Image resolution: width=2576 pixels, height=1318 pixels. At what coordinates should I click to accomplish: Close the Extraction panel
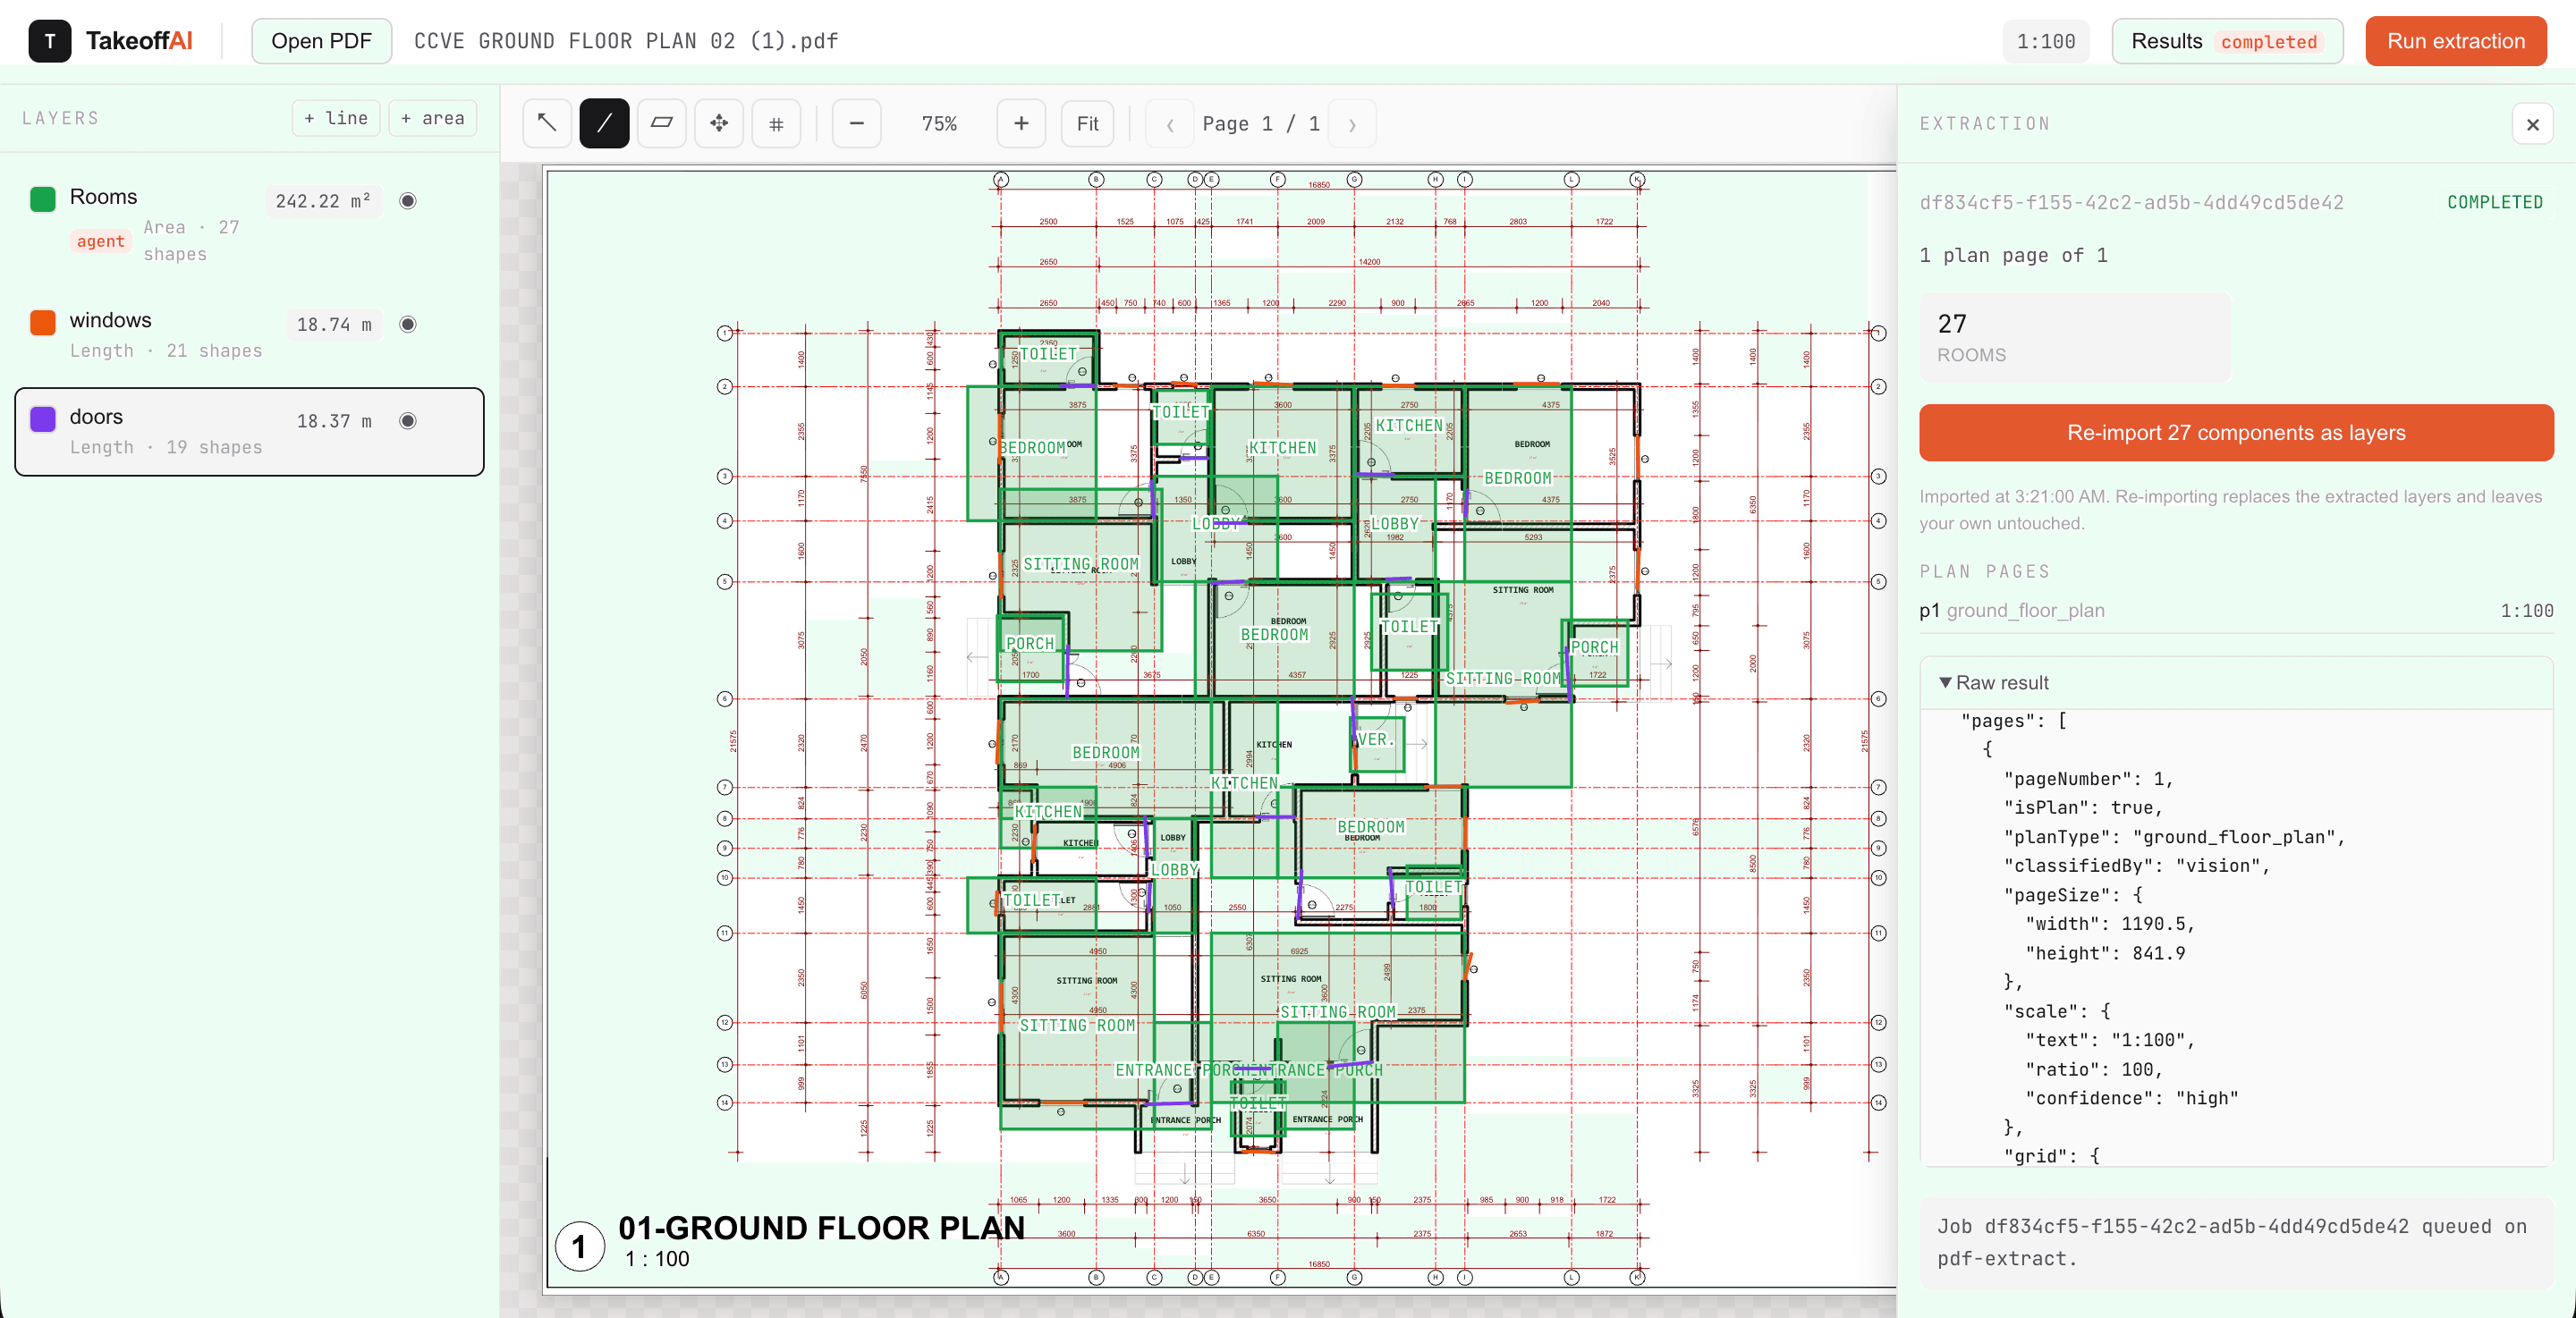(2532, 124)
